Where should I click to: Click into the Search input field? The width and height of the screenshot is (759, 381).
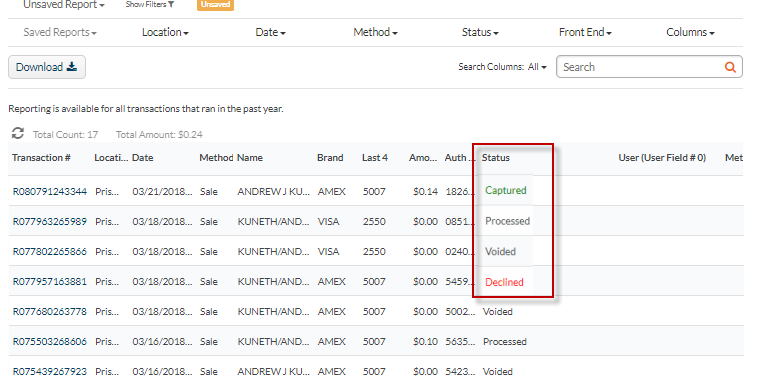[640, 67]
